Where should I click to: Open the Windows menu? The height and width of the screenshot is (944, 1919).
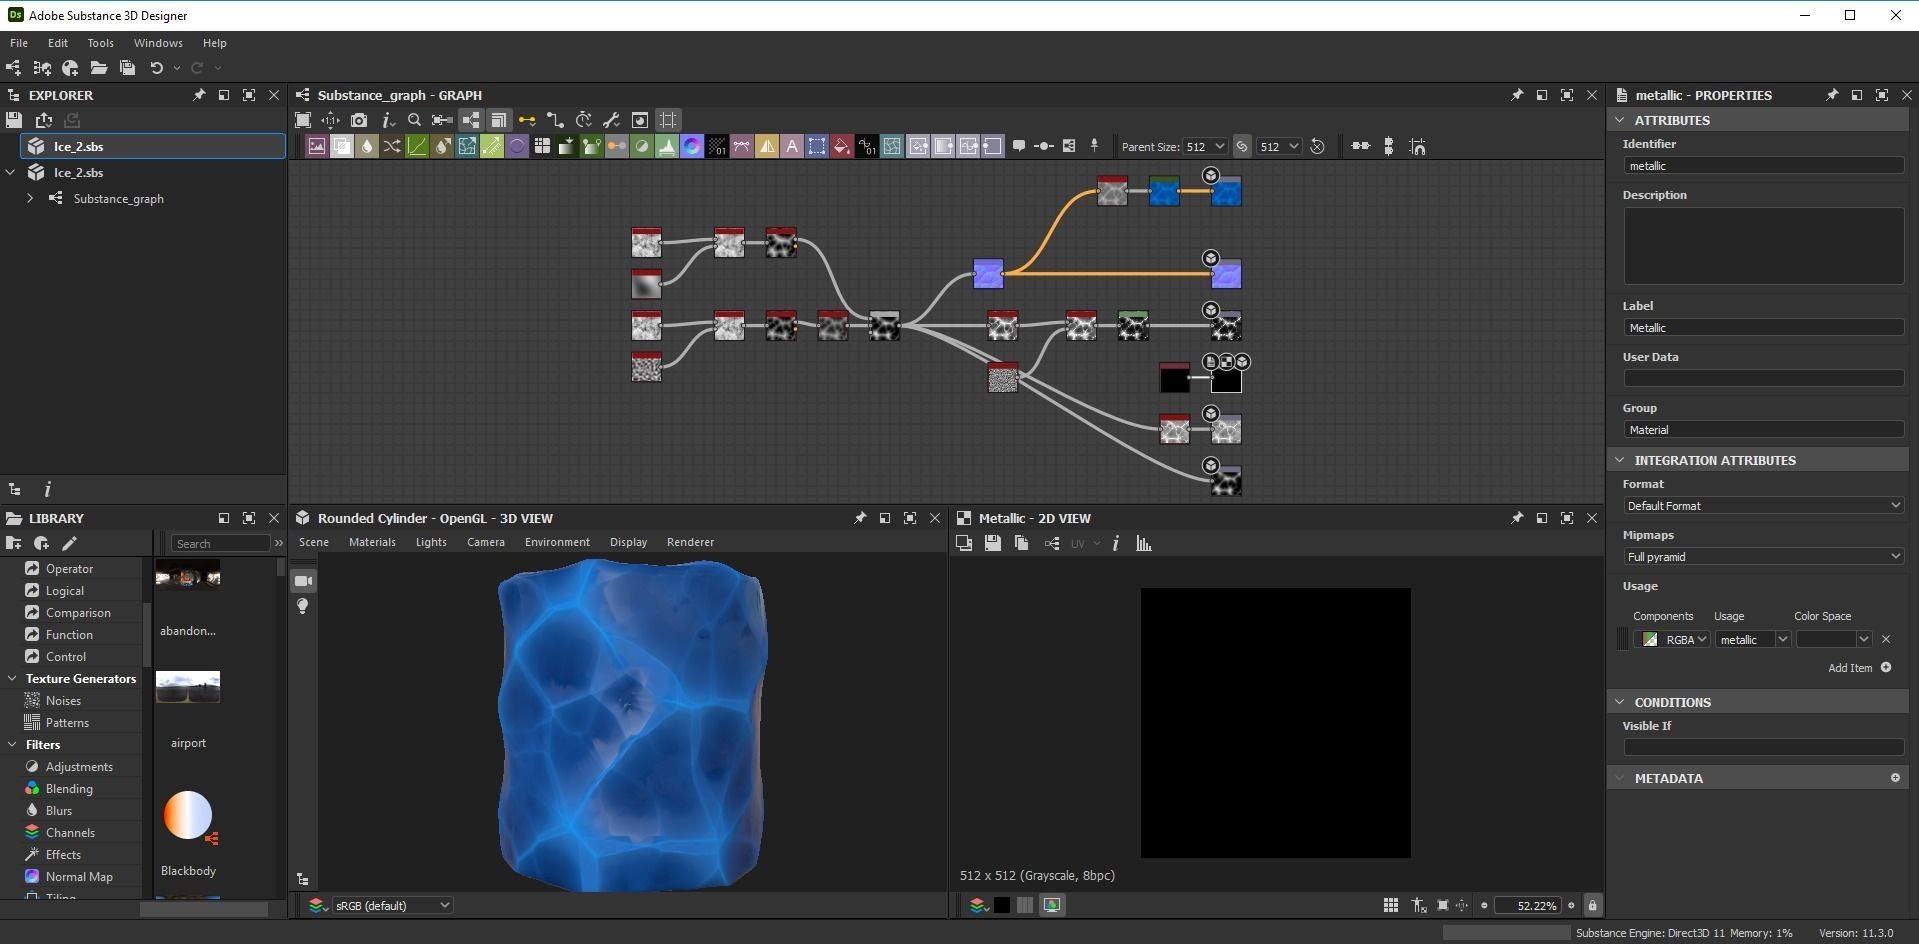click(158, 43)
